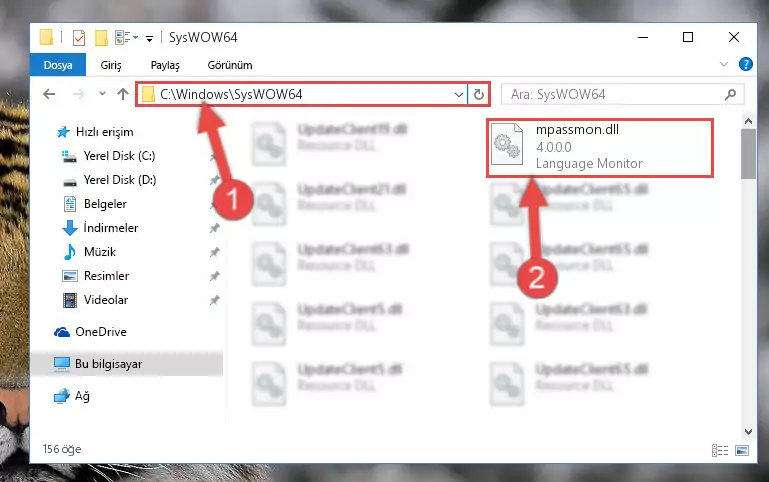Unpin İndirmeler from quick access
Screen dimensions: 769x482
coord(214,228)
